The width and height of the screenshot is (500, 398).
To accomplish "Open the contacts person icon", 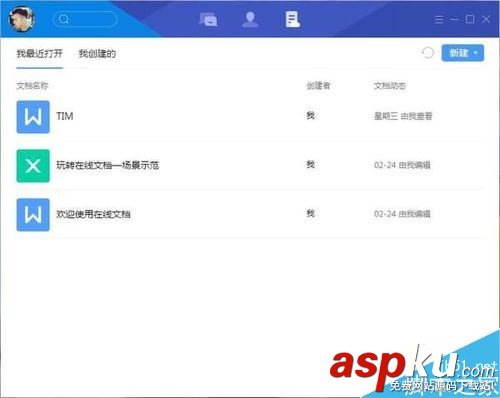I will tap(250, 19).
